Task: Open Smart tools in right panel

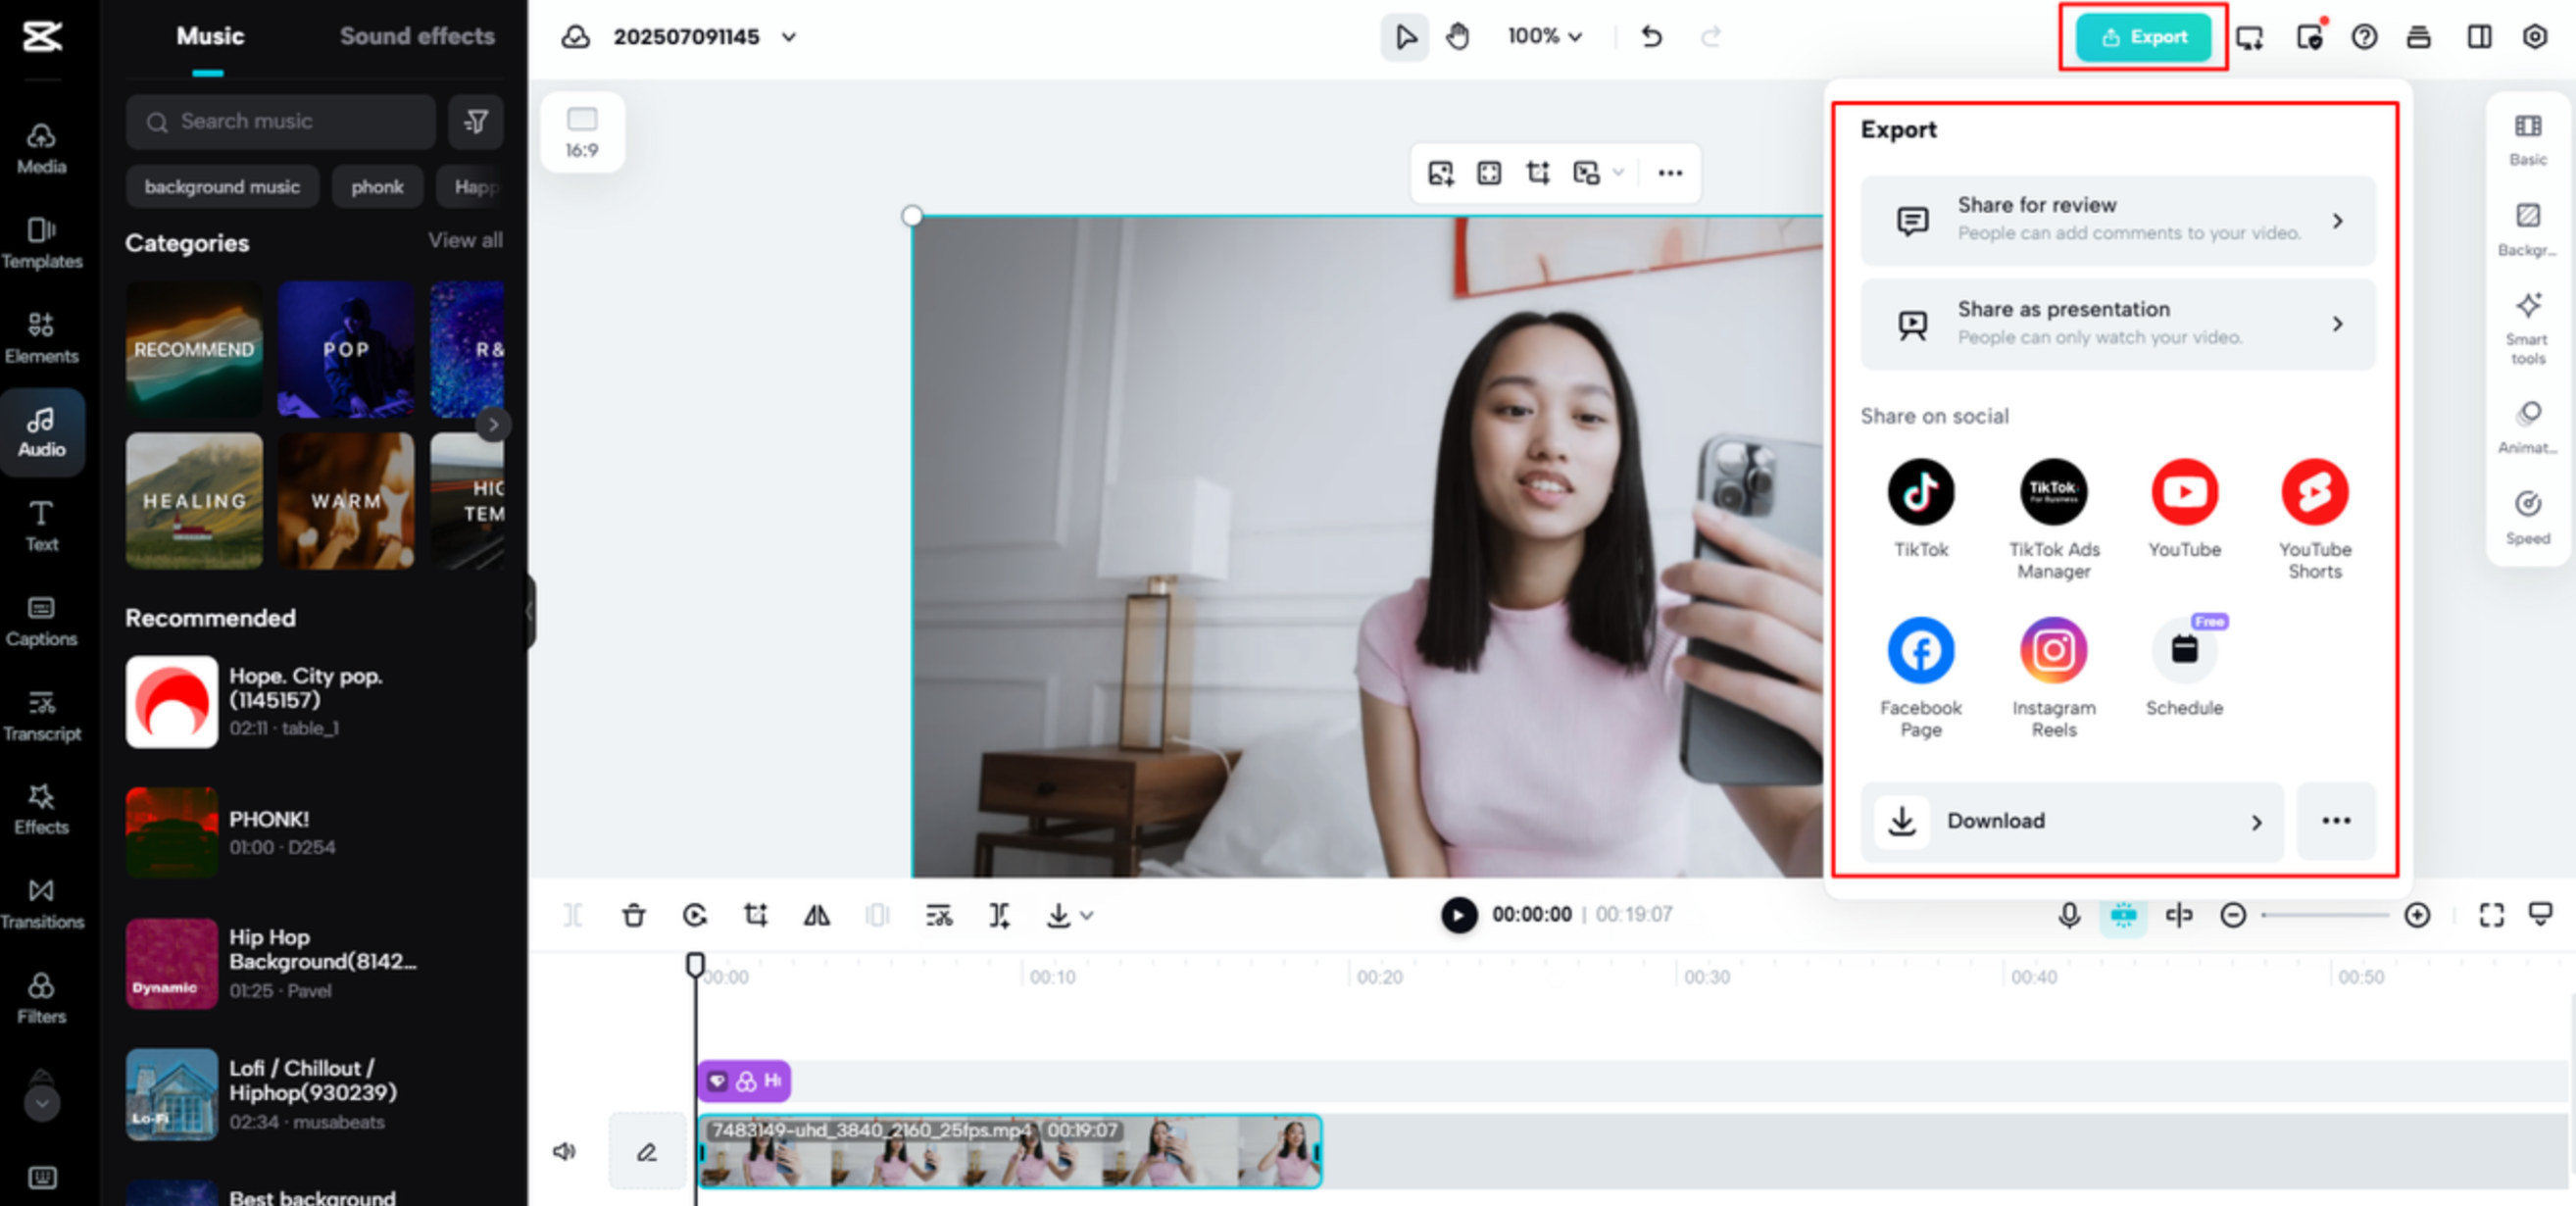Action: click(x=2527, y=328)
